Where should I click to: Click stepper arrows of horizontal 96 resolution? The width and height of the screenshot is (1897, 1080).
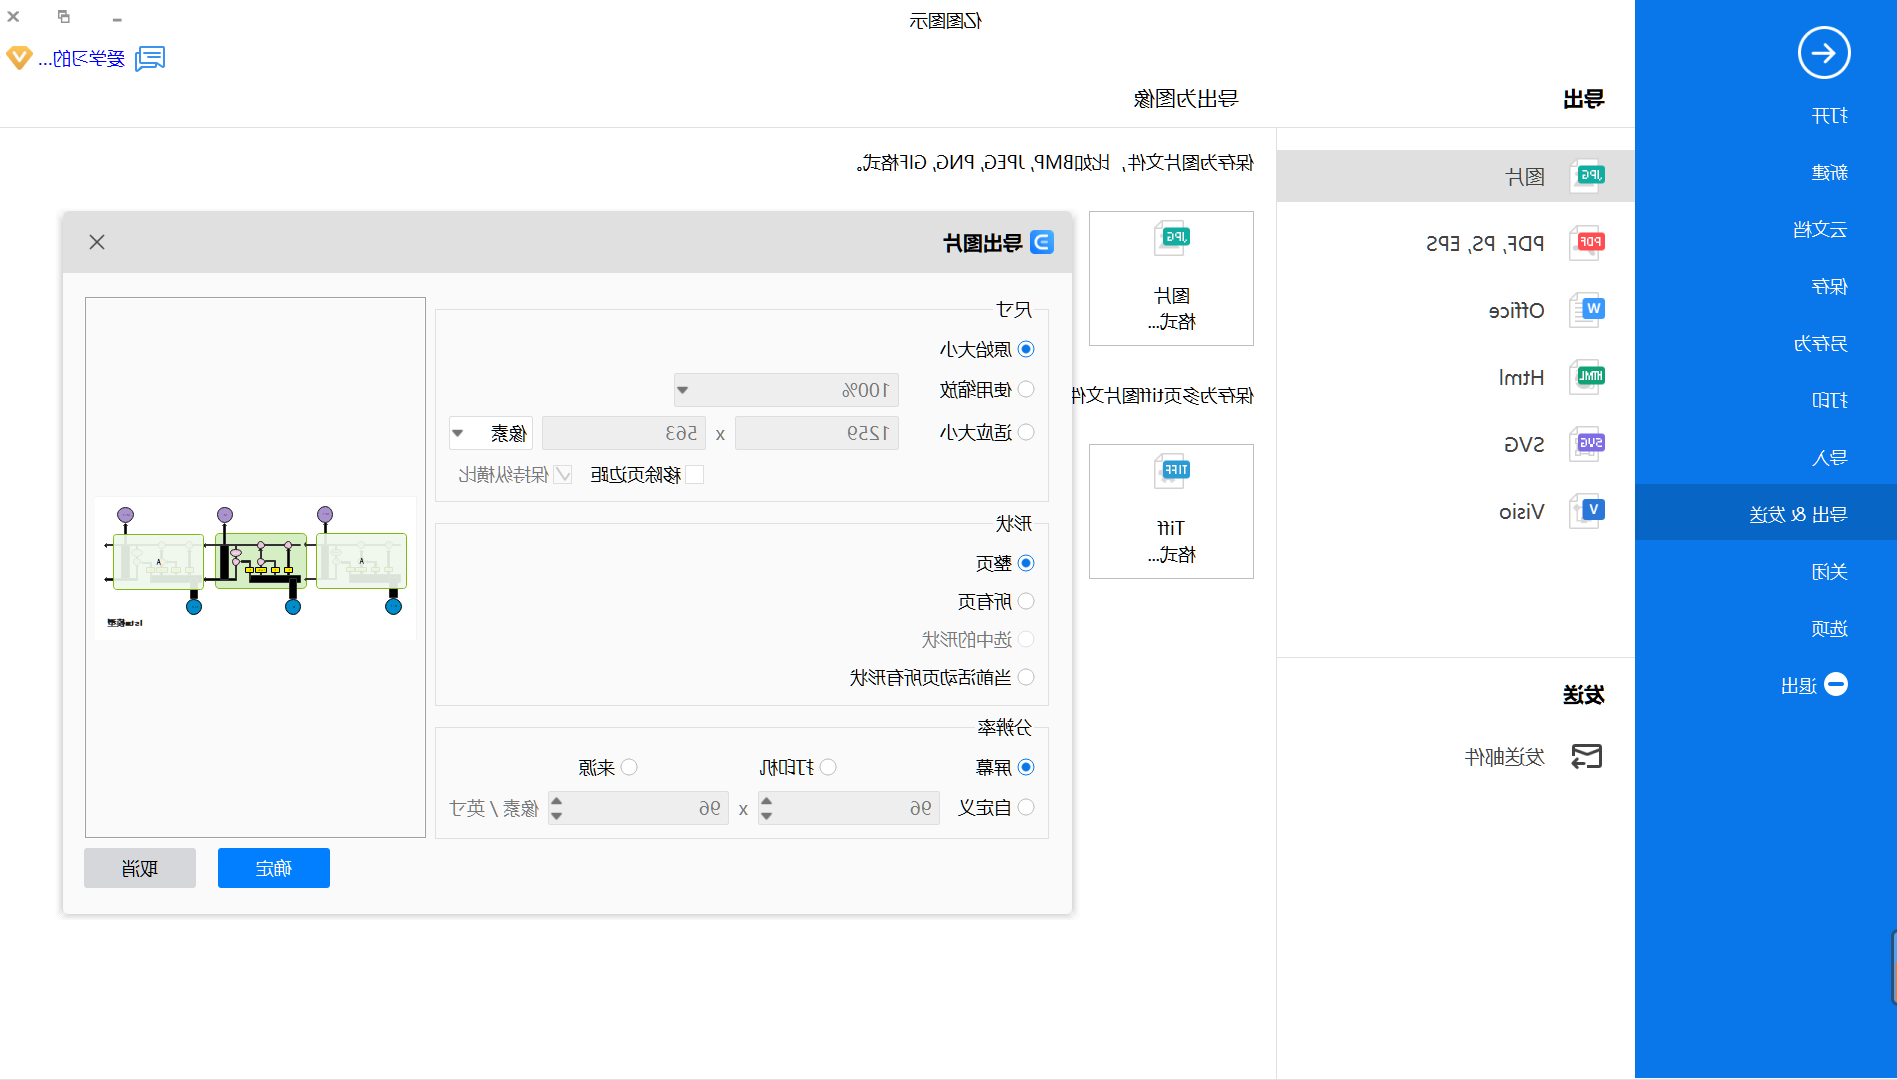click(x=766, y=808)
